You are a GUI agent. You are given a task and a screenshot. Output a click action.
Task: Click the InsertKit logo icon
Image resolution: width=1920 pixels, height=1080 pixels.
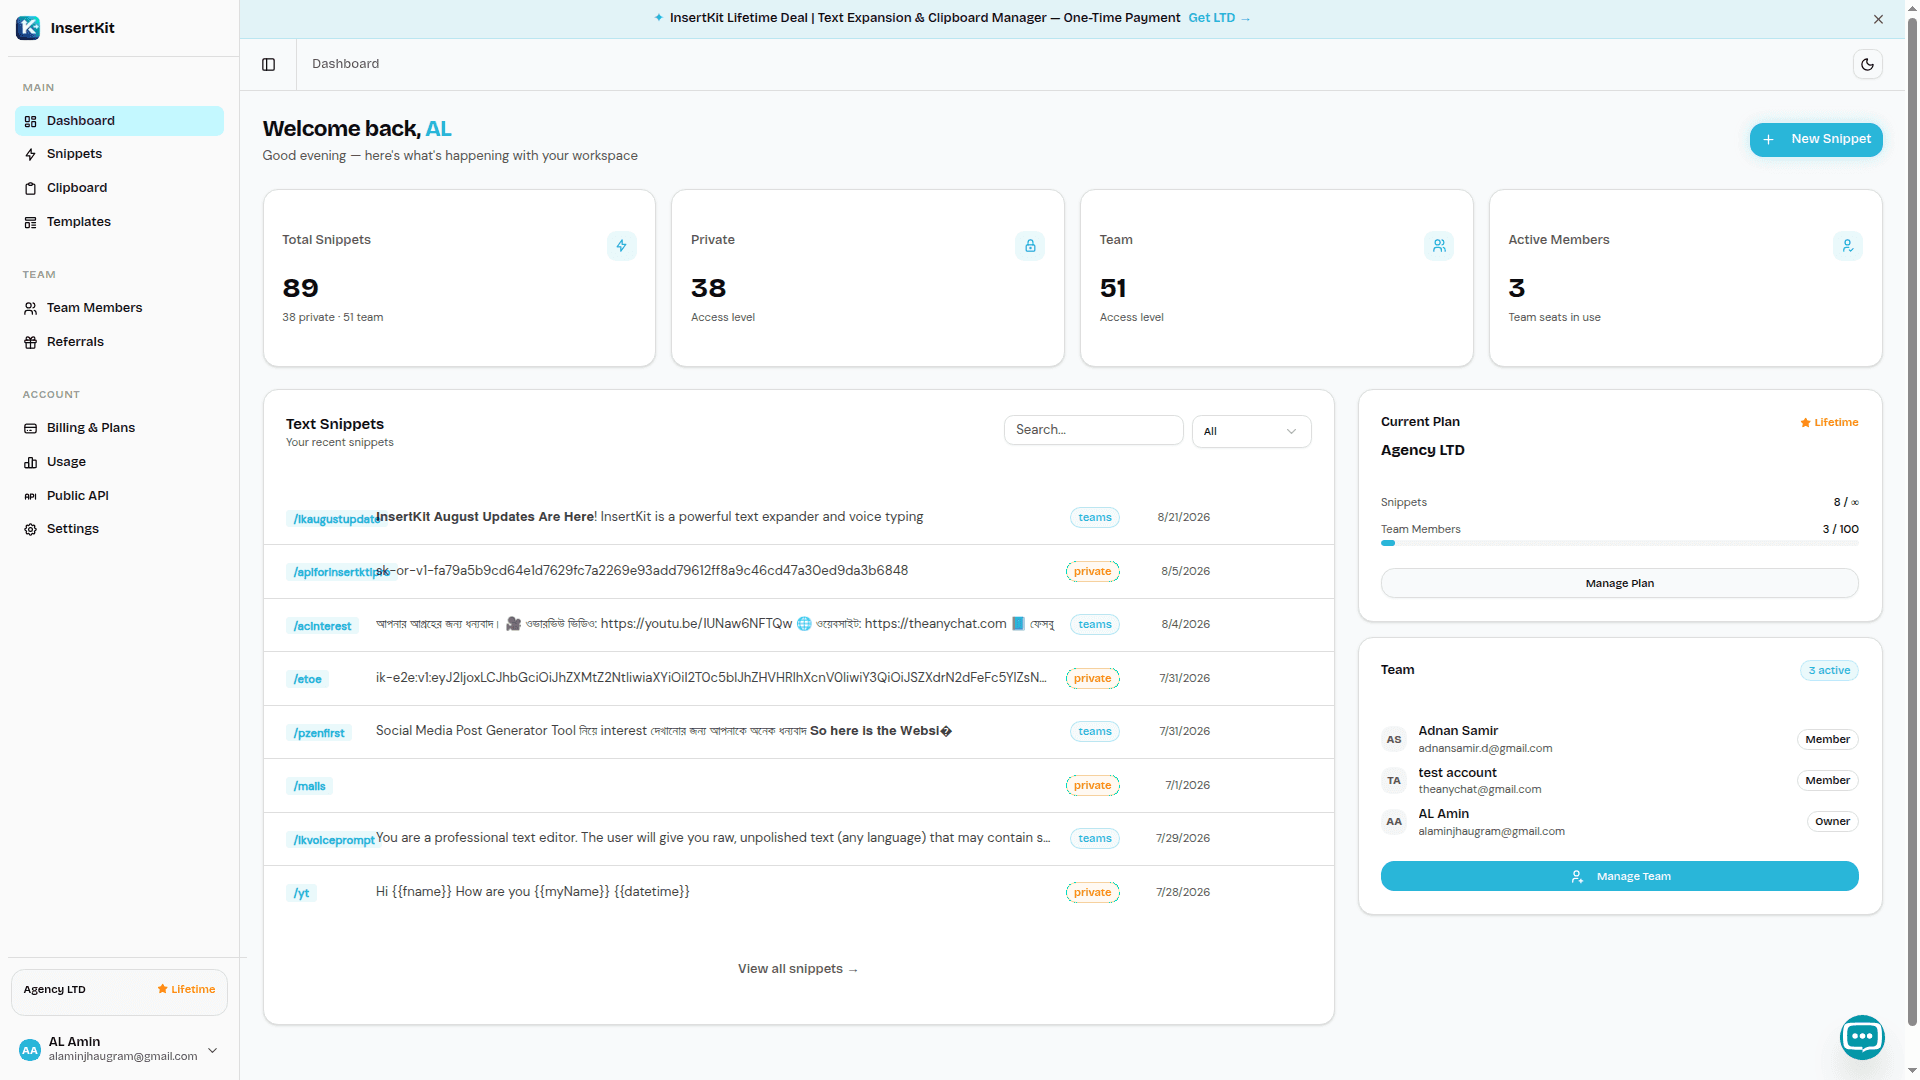[28, 28]
